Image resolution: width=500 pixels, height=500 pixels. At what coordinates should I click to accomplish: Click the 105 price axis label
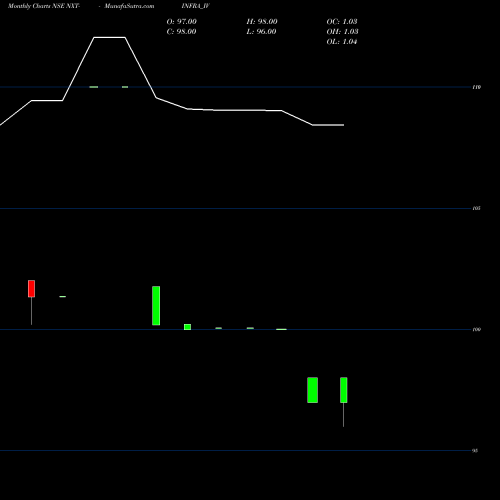pyautogui.click(x=477, y=208)
